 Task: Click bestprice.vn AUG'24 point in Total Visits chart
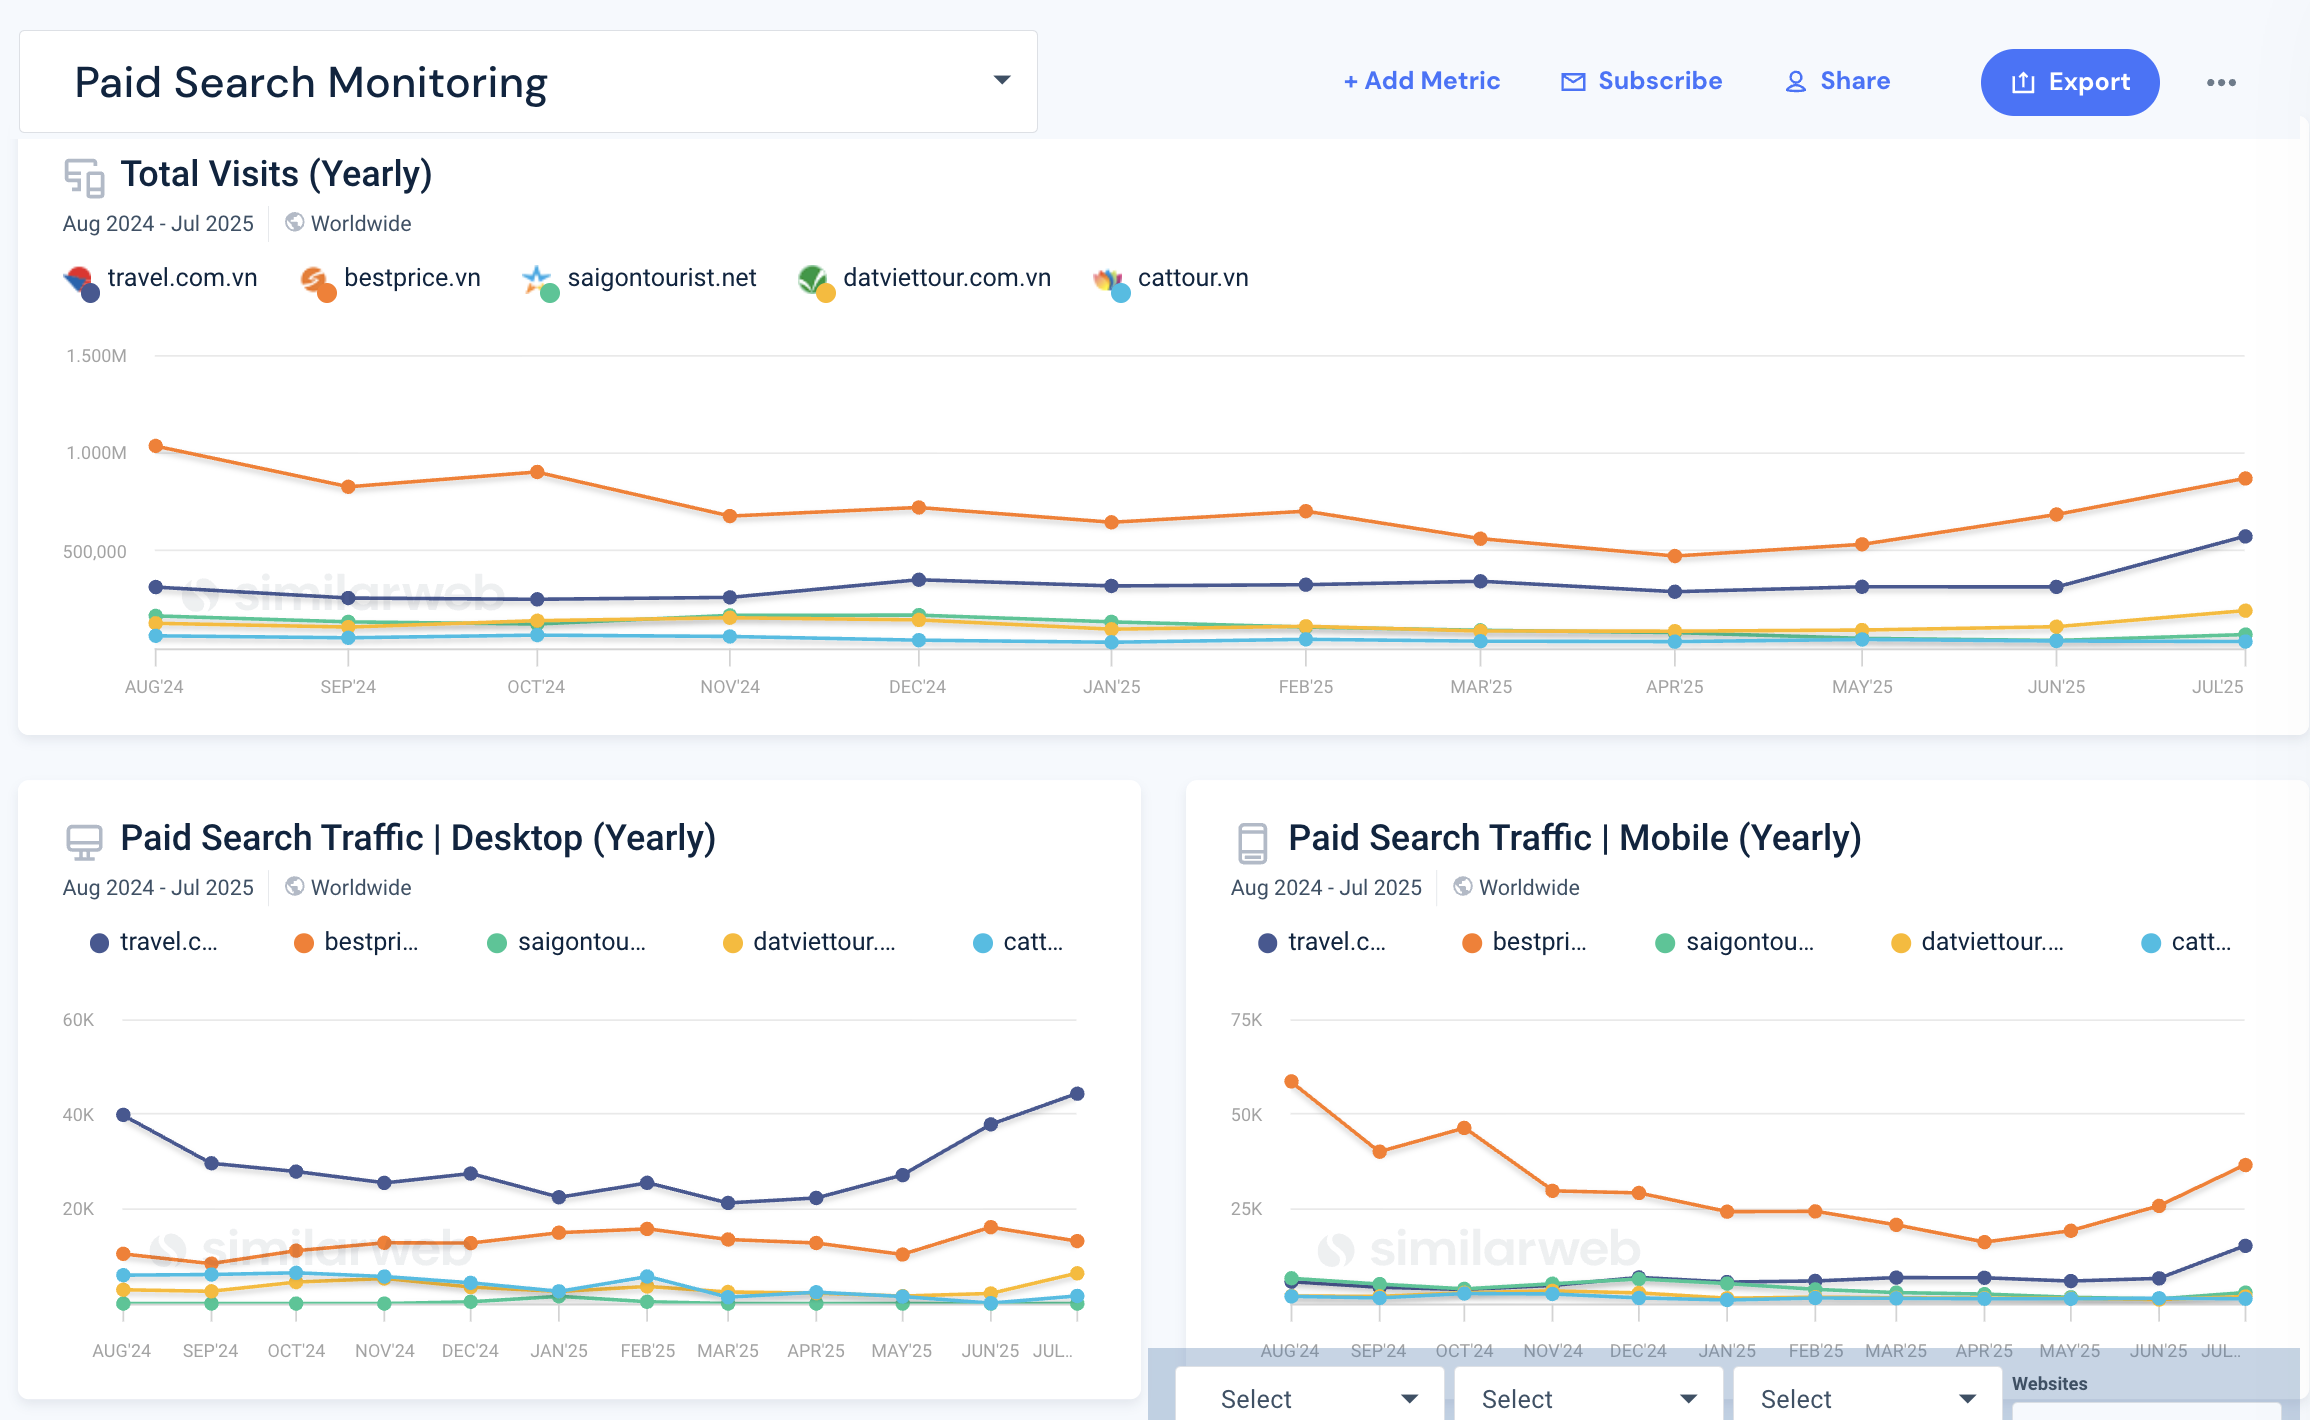pyautogui.click(x=156, y=446)
